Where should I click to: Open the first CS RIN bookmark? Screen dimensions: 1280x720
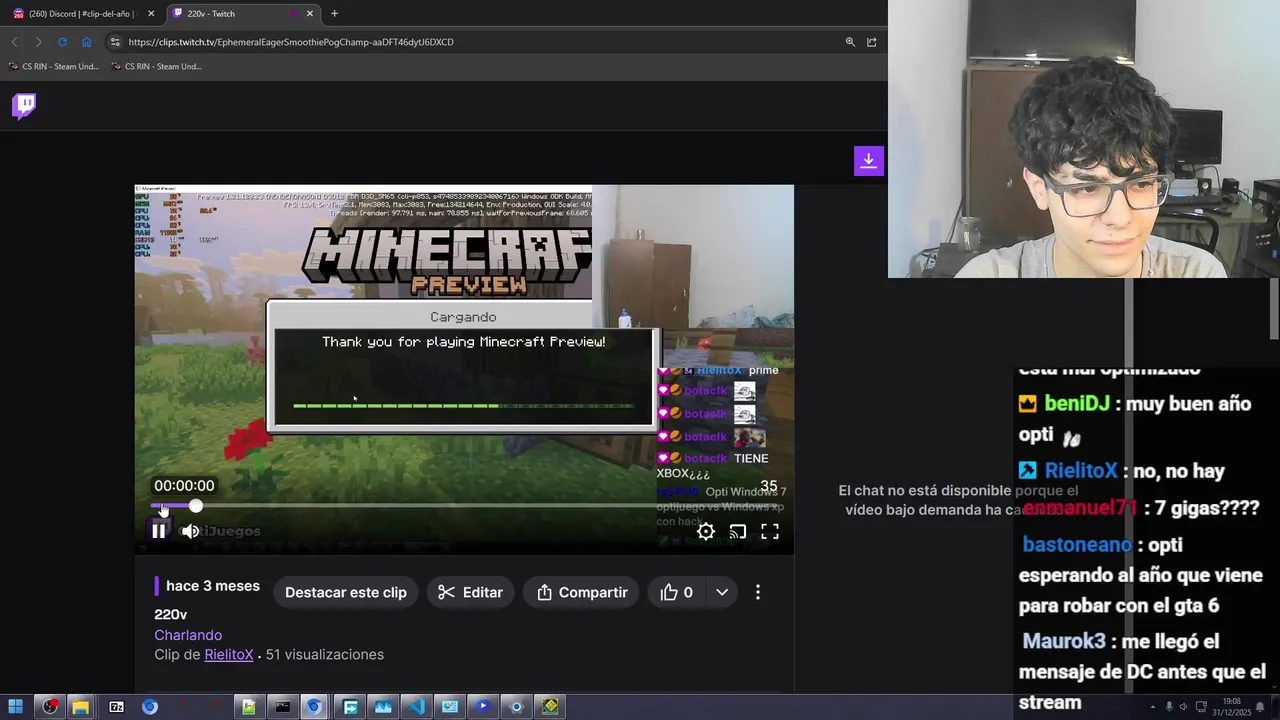coord(53,67)
